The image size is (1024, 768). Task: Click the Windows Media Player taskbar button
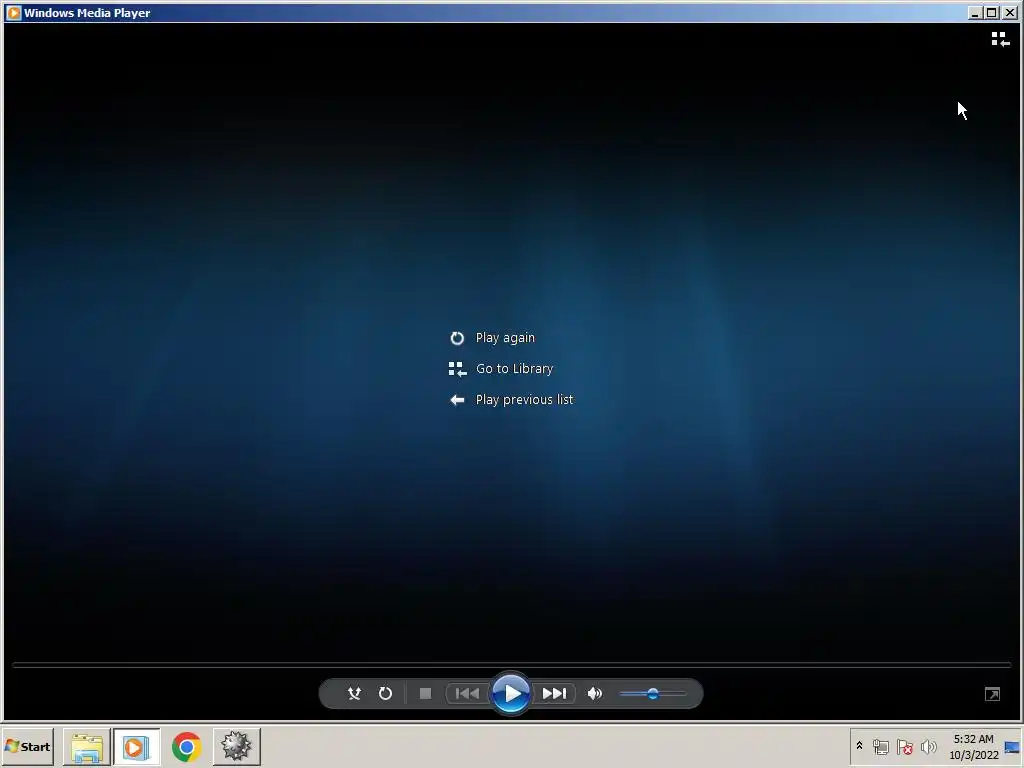coord(136,746)
